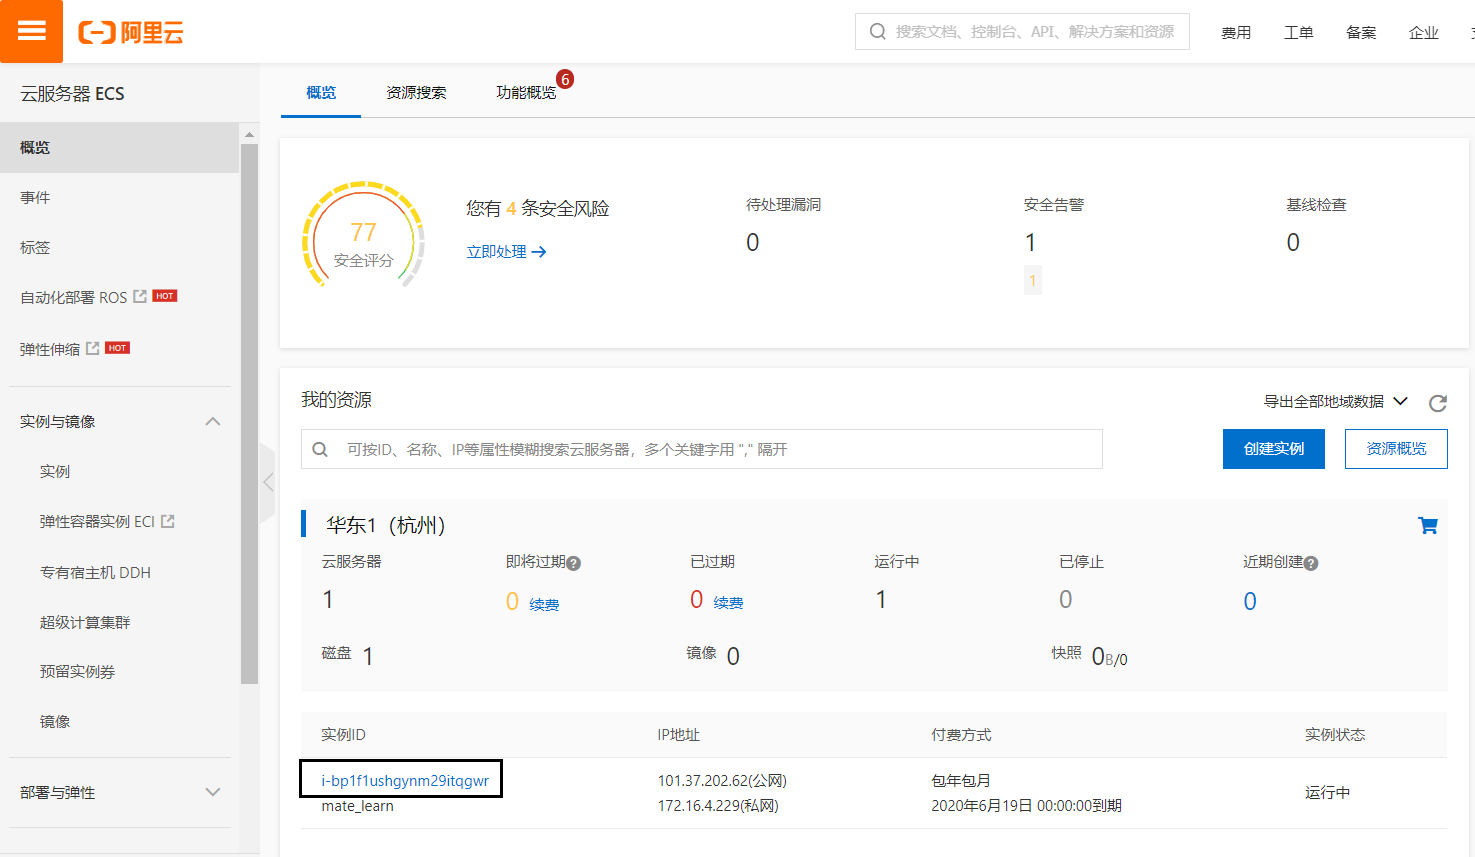Screen dimensions: 1475x857
Task: Open the 费用 top menu
Action: 1236,32
